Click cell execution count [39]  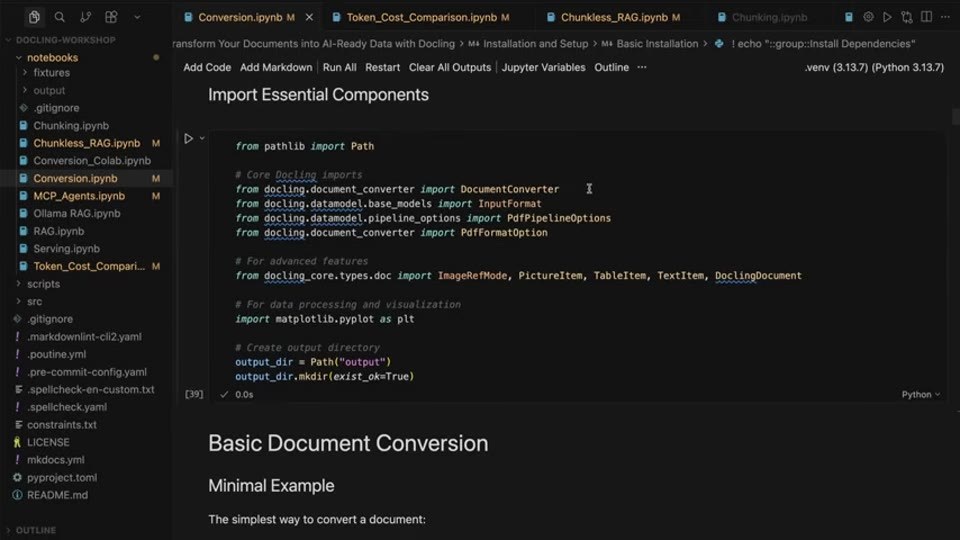coord(194,394)
